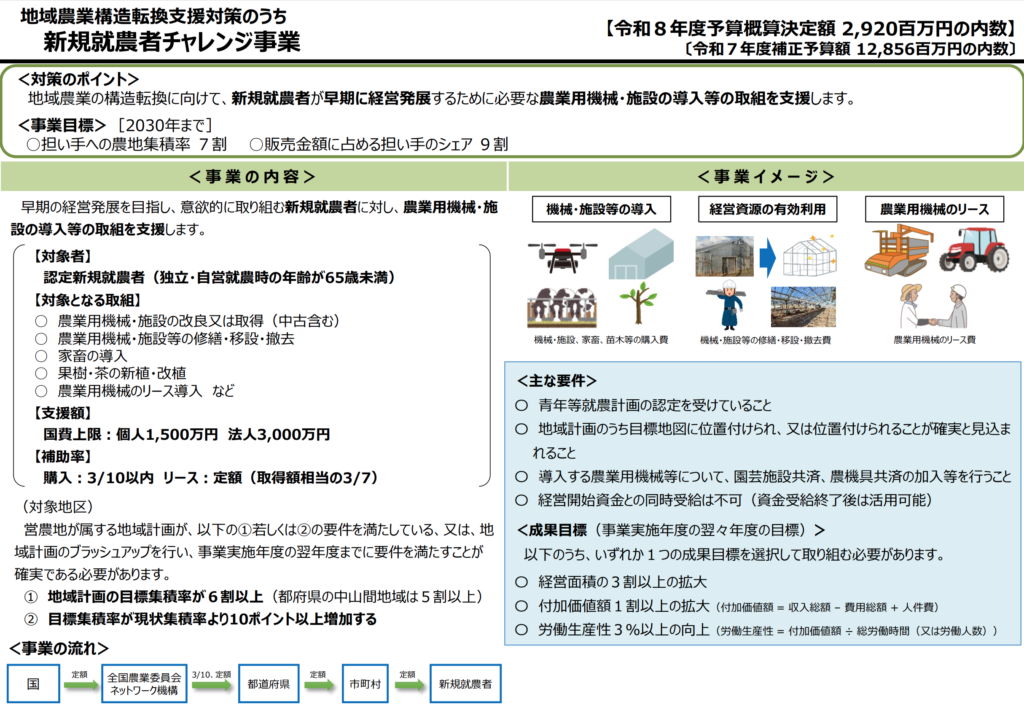This screenshot has height=710, width=1024.
Task: Click the circle bullet beside 経営面積の３割以上の拡大
Action: pyautogui.click(x=520, y=582)
